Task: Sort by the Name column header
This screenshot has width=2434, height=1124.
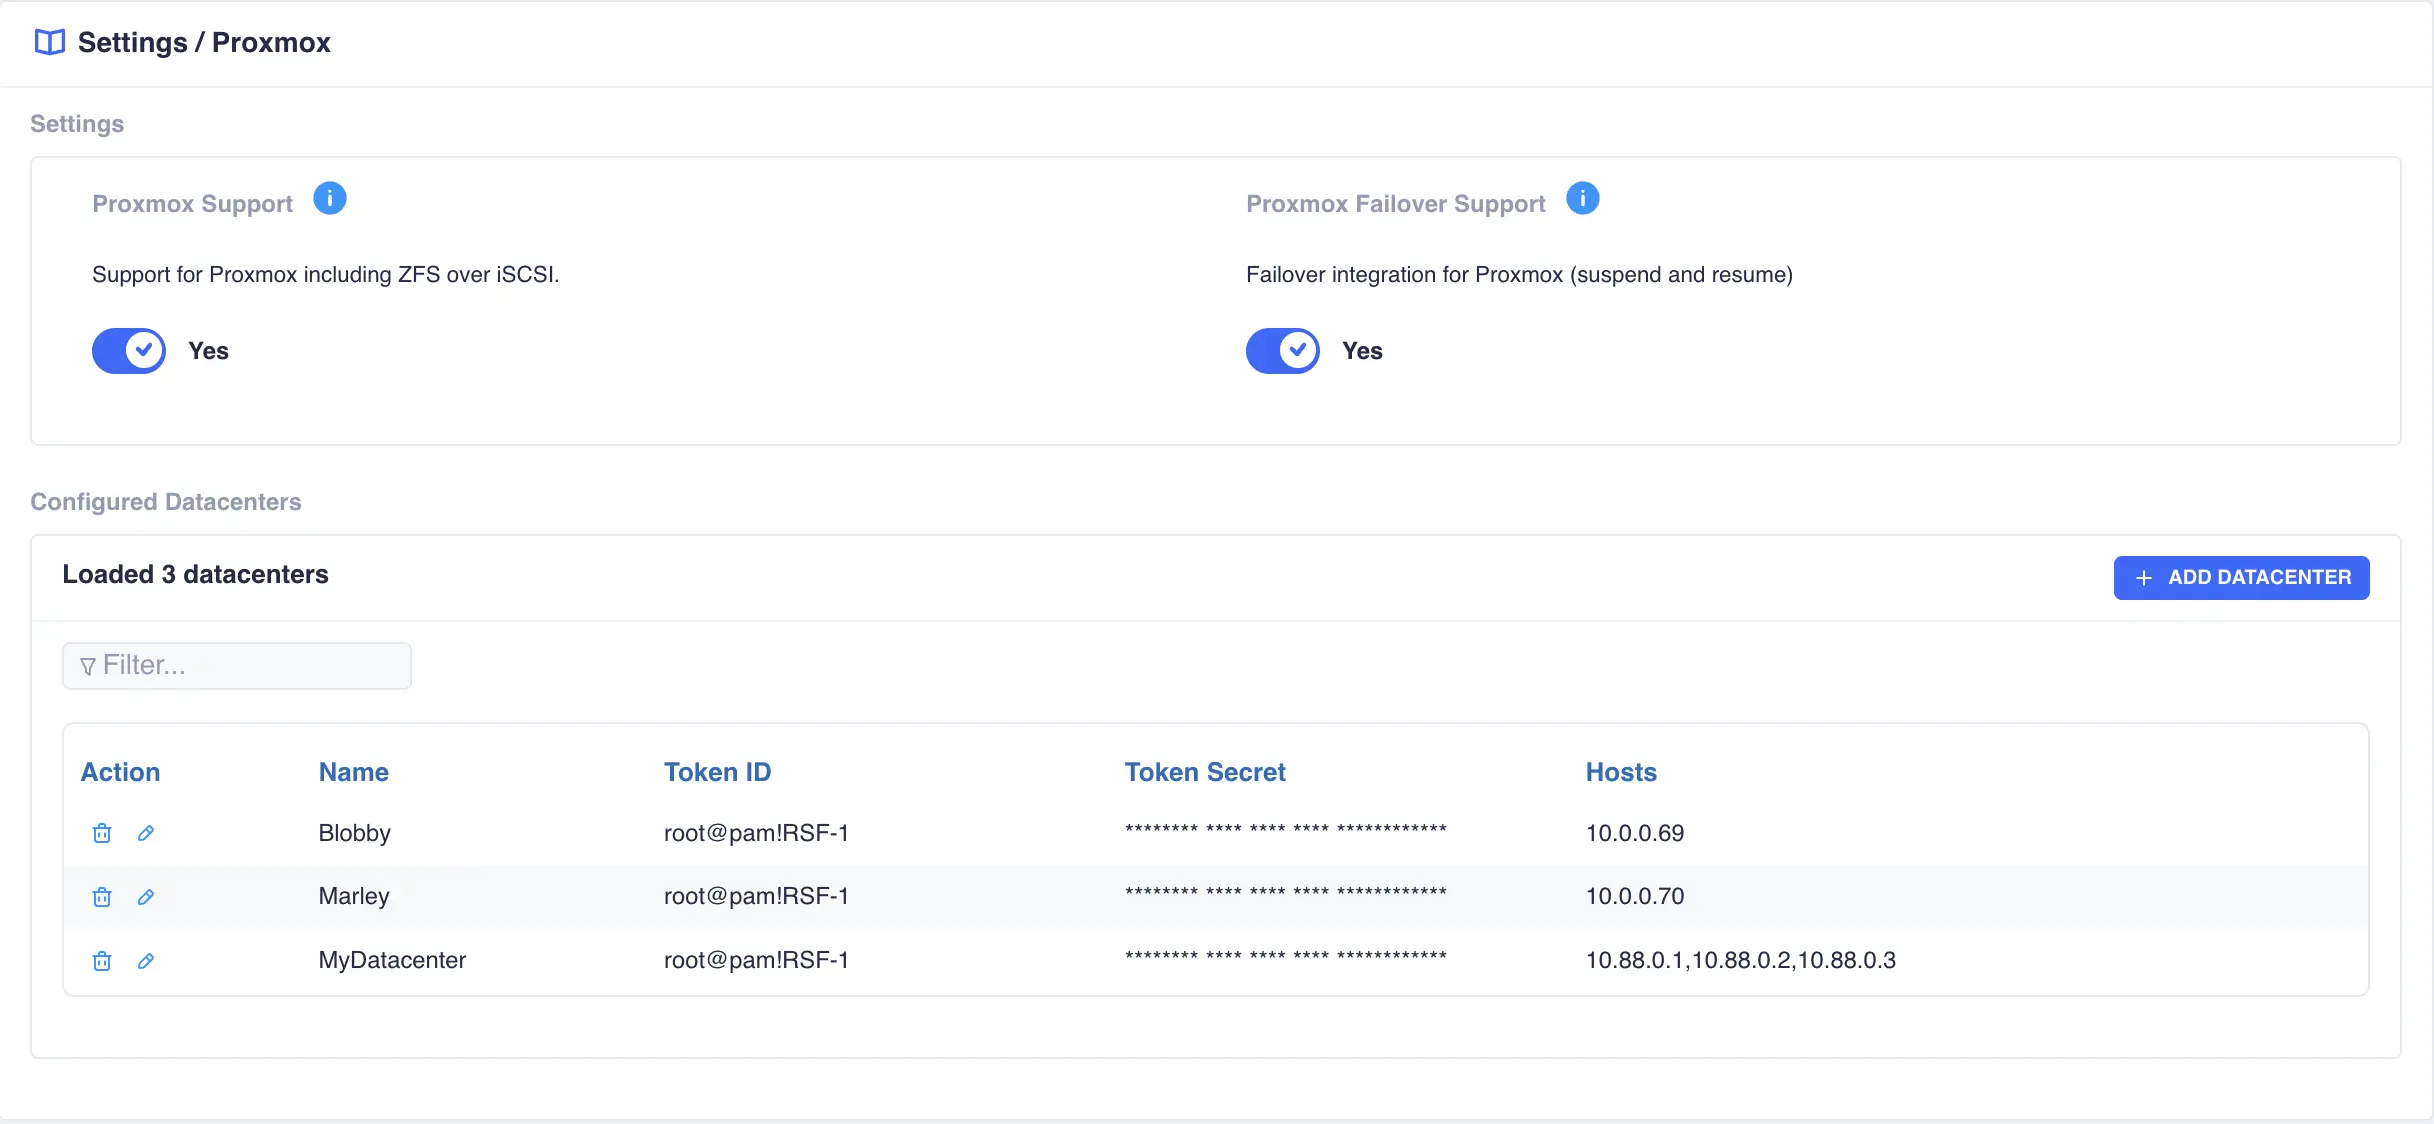Action: (x=354, y=772)
